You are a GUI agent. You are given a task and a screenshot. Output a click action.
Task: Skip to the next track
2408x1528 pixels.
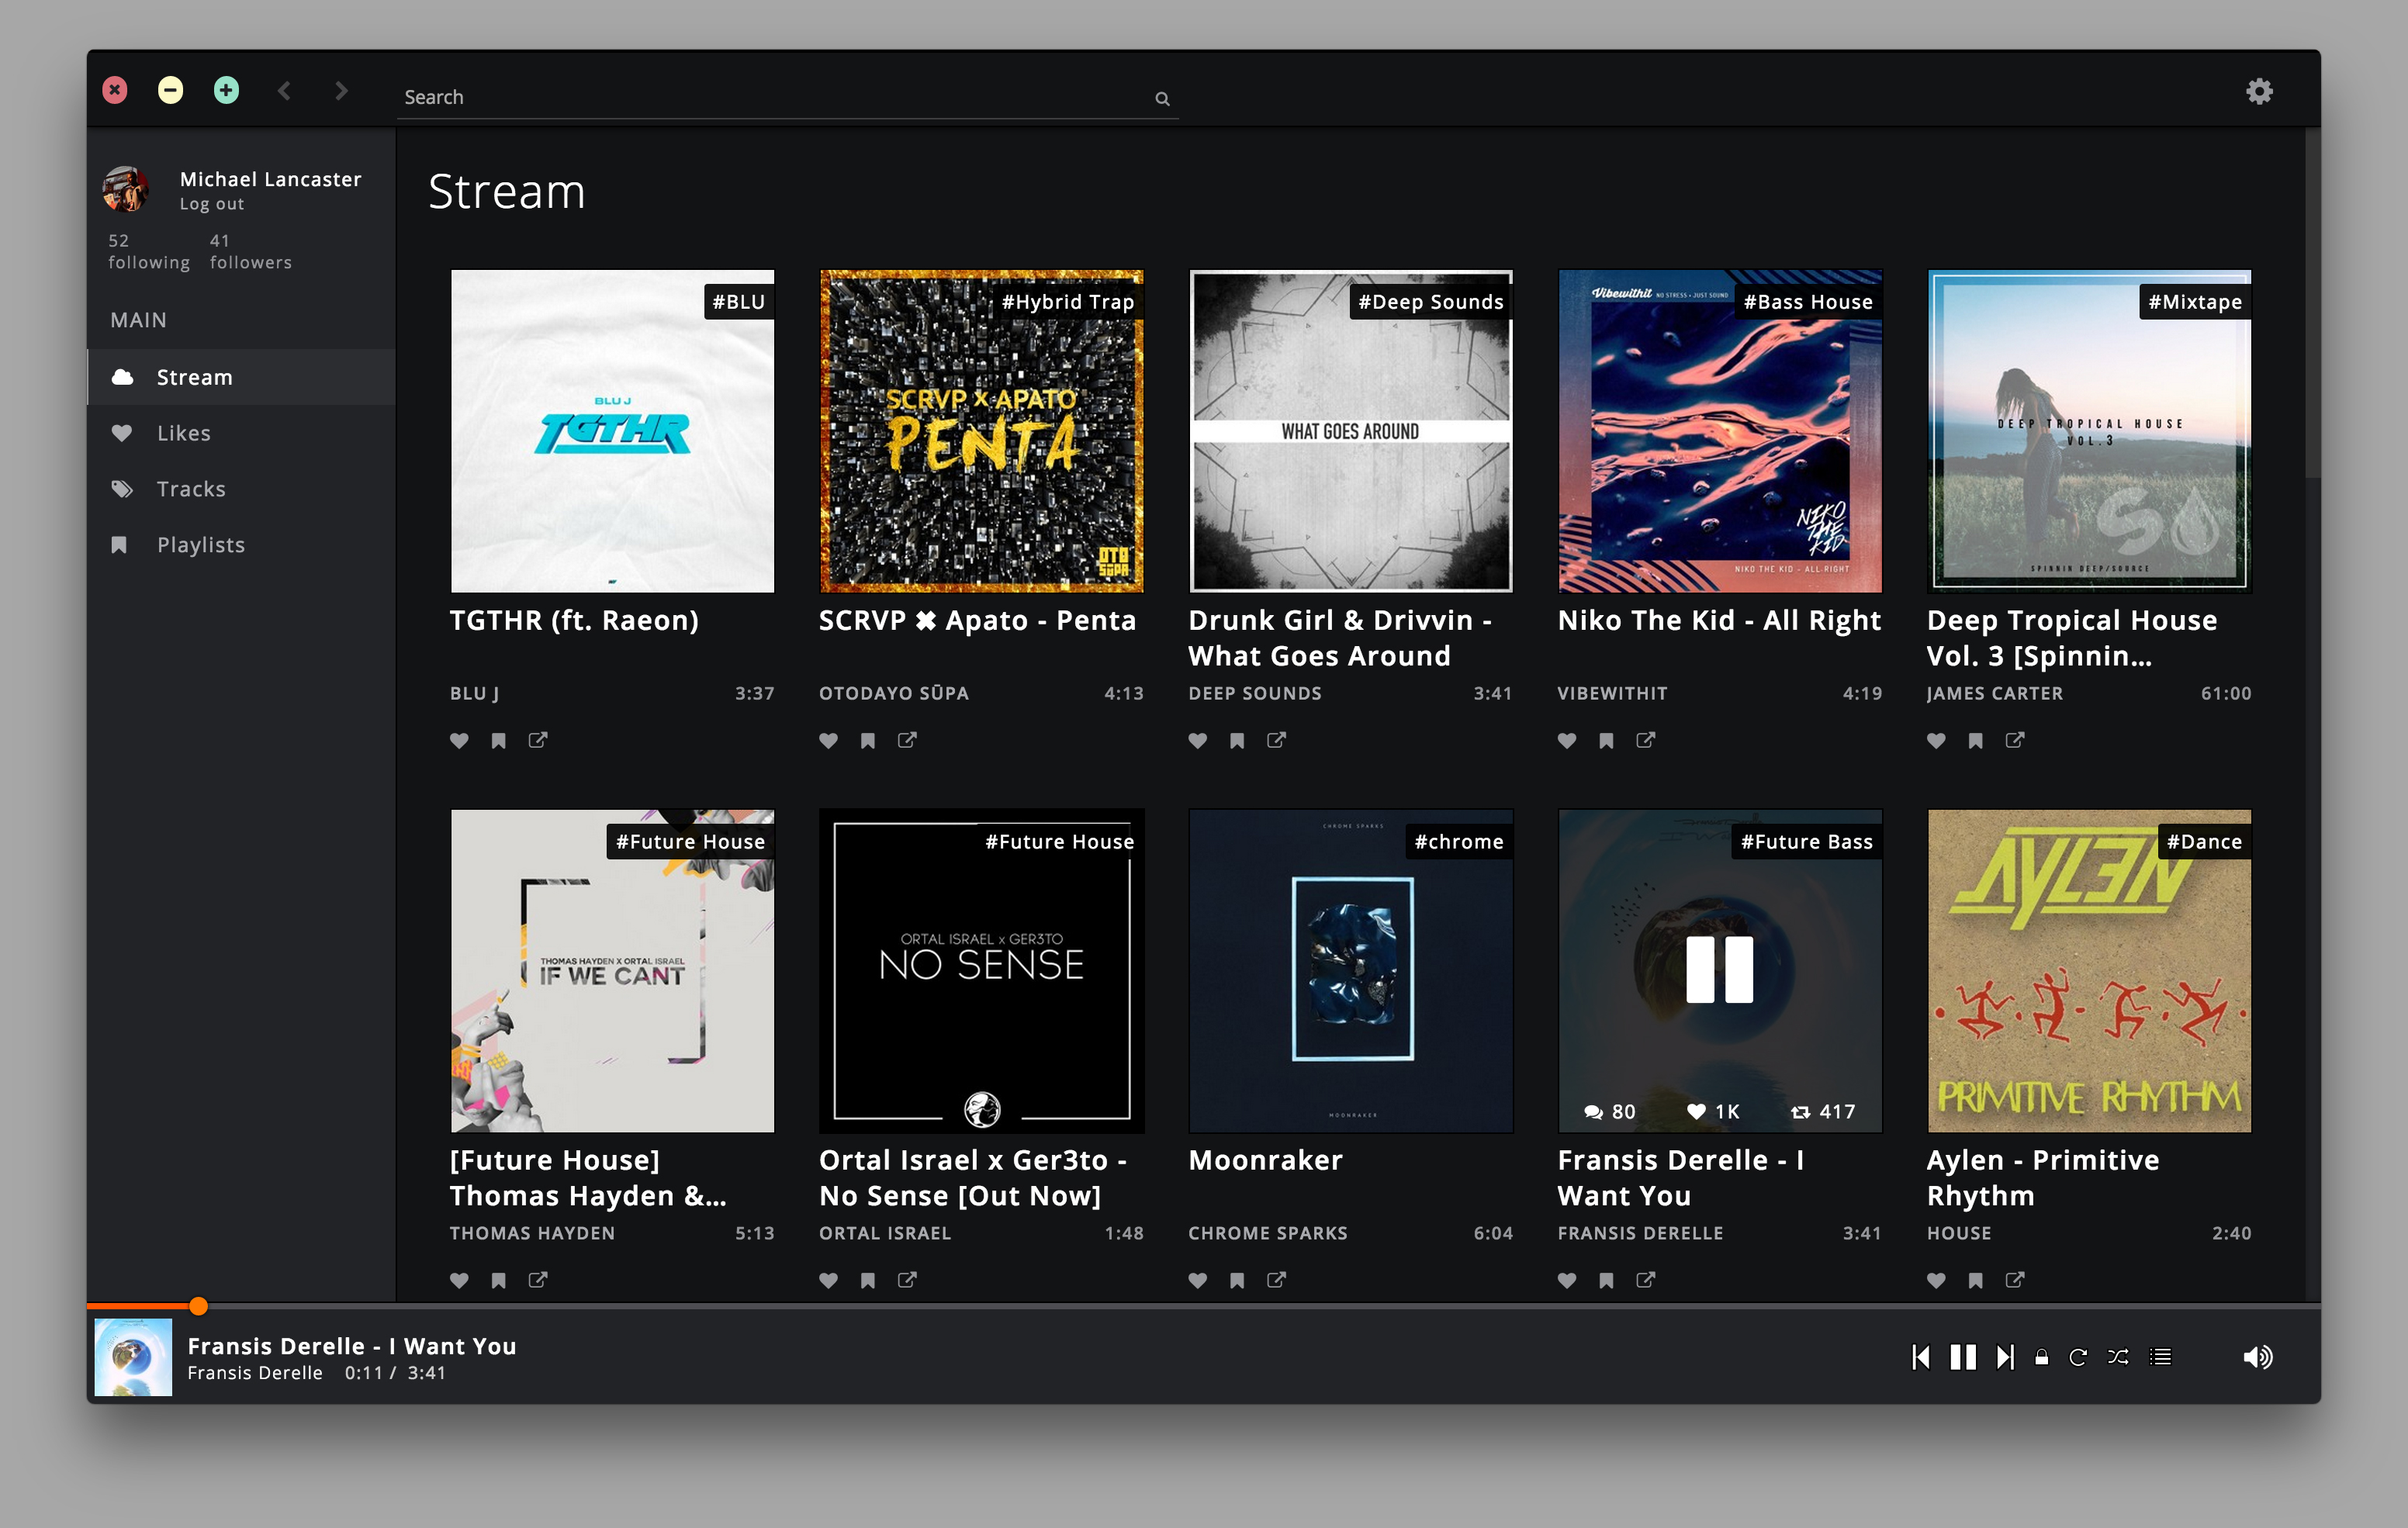2005,1357
